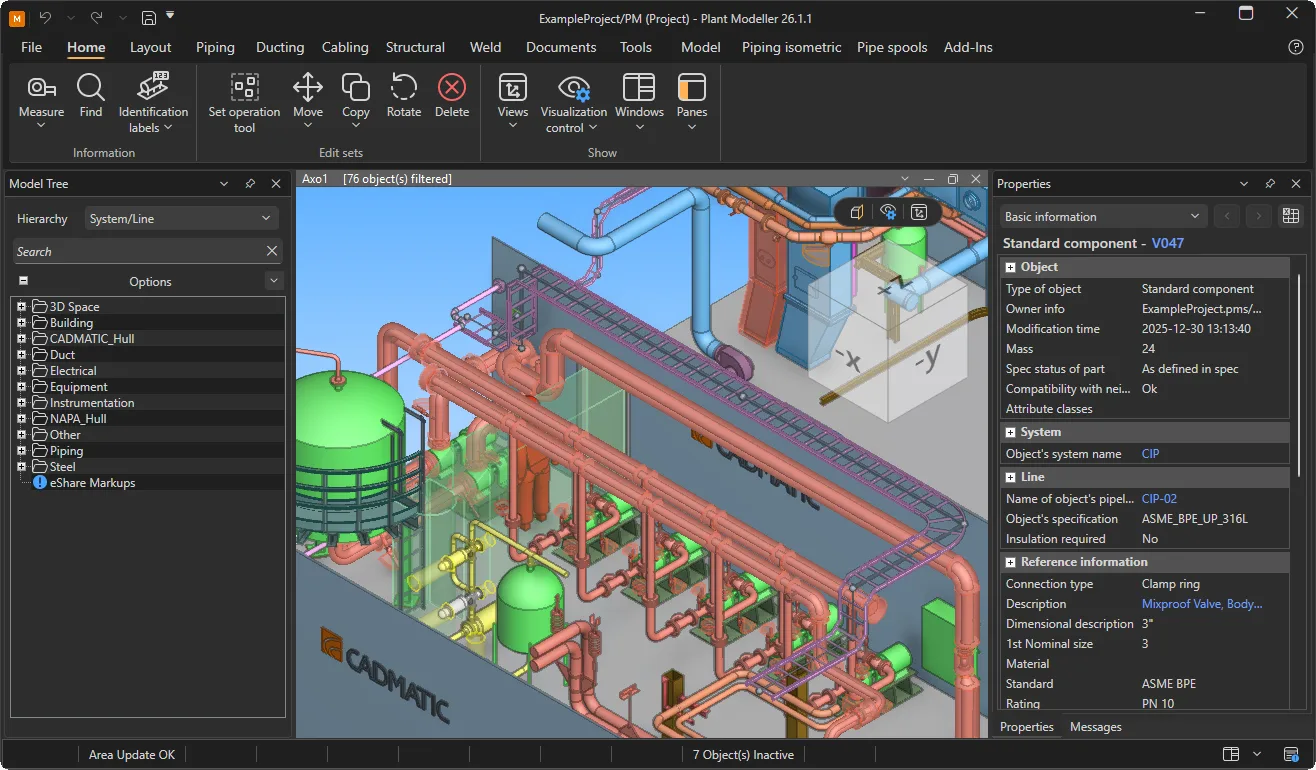The image size is (1316, 770).
Task: Pin the Model Tree panel
Action: click(250, 184)
